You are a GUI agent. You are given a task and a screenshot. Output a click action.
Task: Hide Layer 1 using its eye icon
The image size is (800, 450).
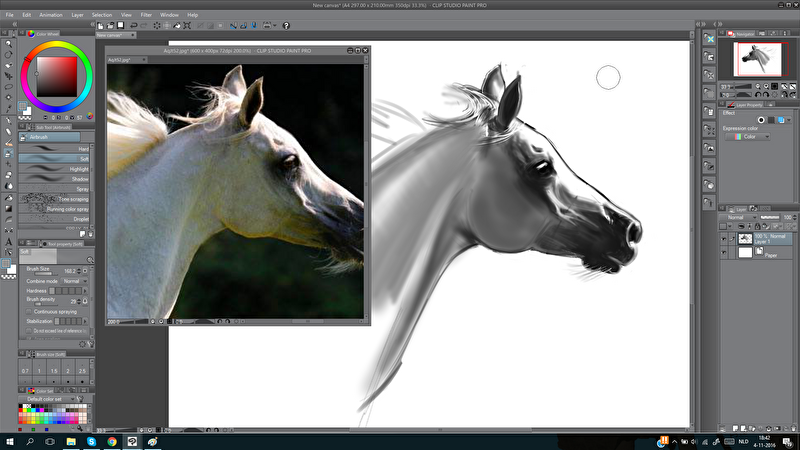723,239
